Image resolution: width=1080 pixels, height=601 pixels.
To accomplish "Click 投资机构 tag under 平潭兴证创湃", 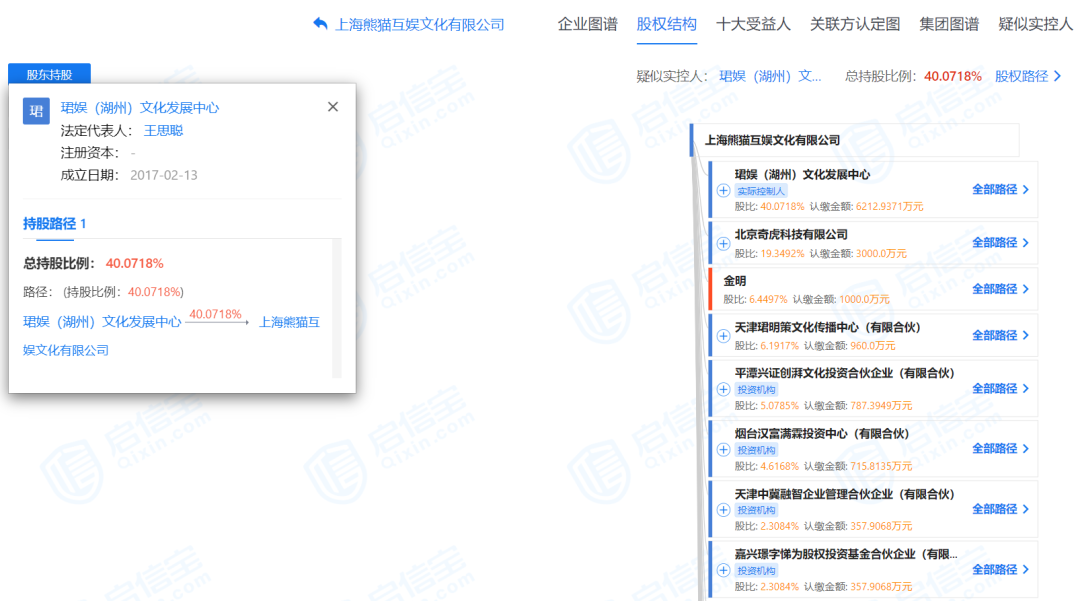I will coord(756,389).
